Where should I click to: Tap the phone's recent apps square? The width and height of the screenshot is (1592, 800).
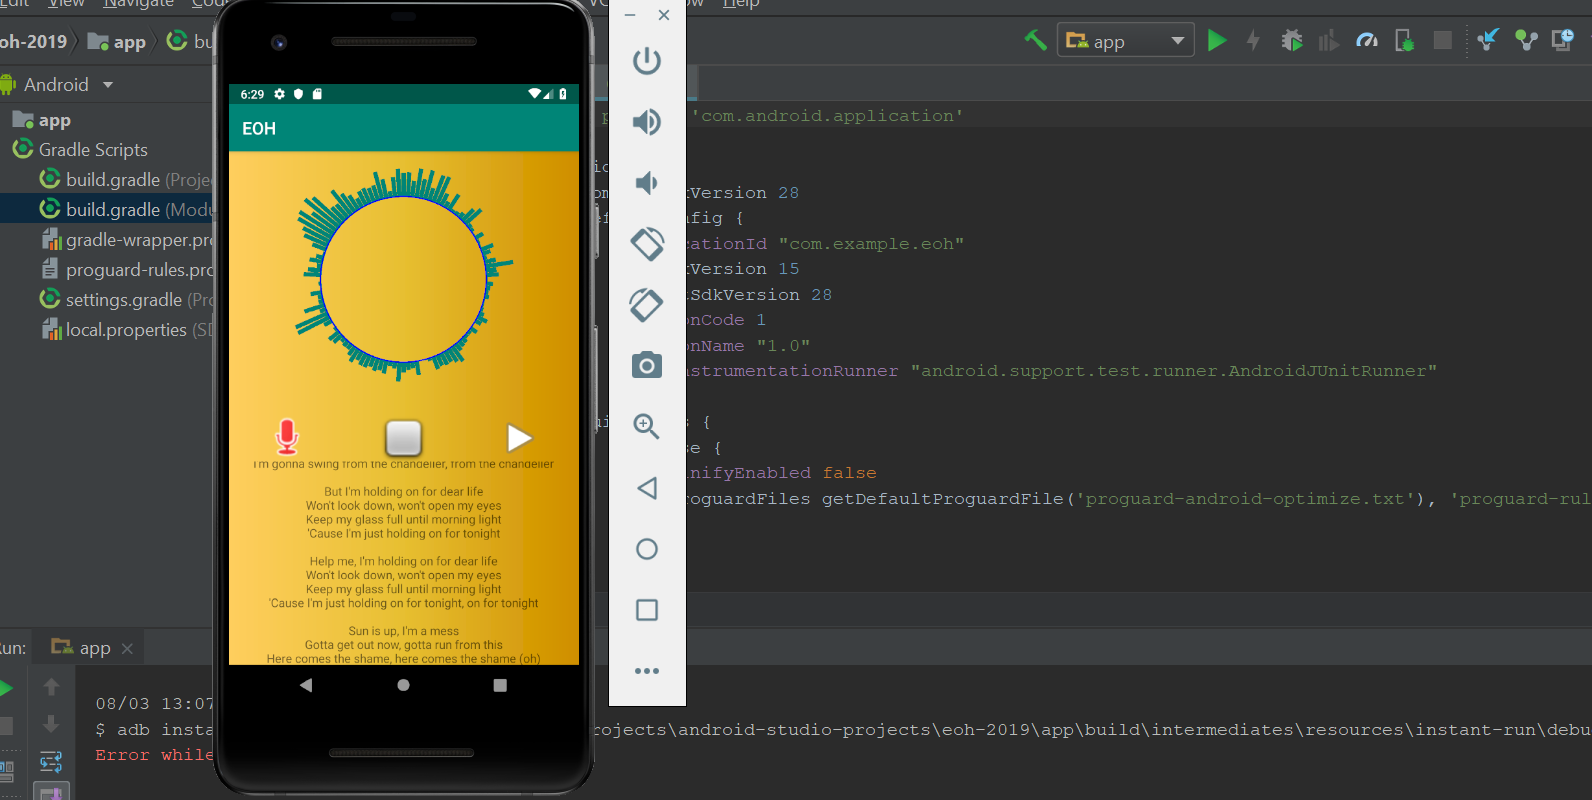500,685
